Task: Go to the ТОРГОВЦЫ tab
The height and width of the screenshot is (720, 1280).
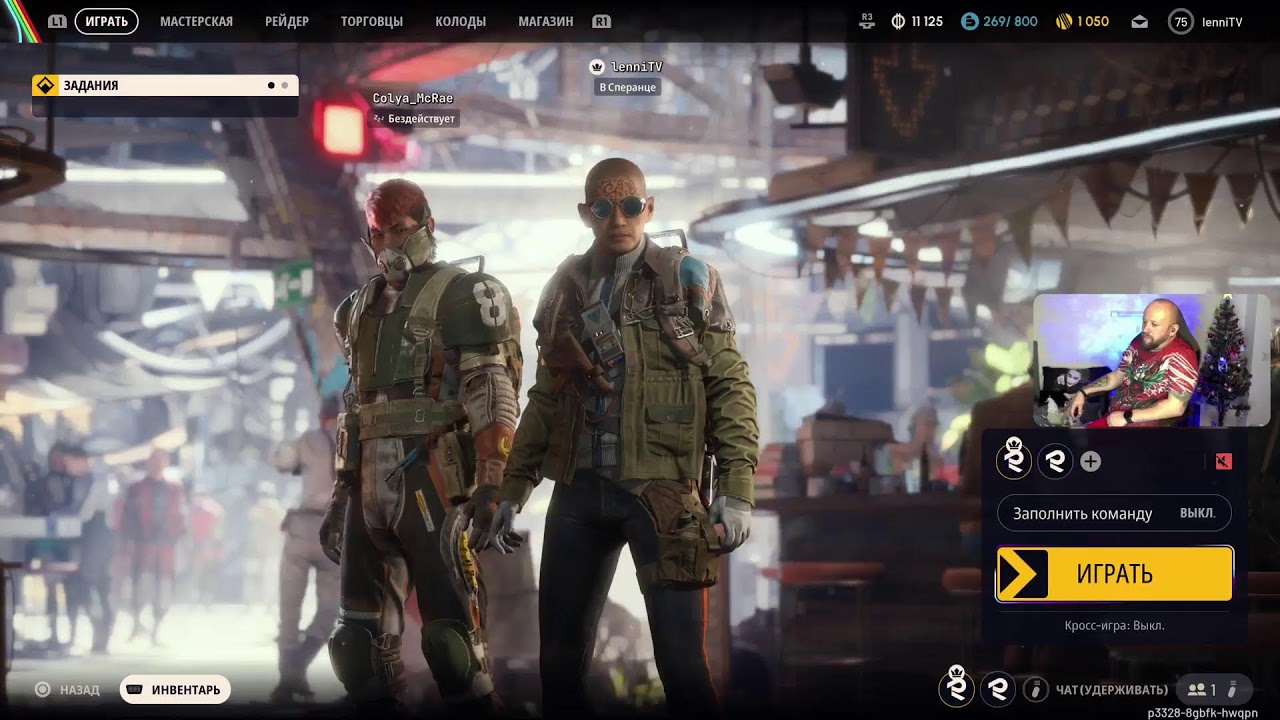Action: (372, 21)
